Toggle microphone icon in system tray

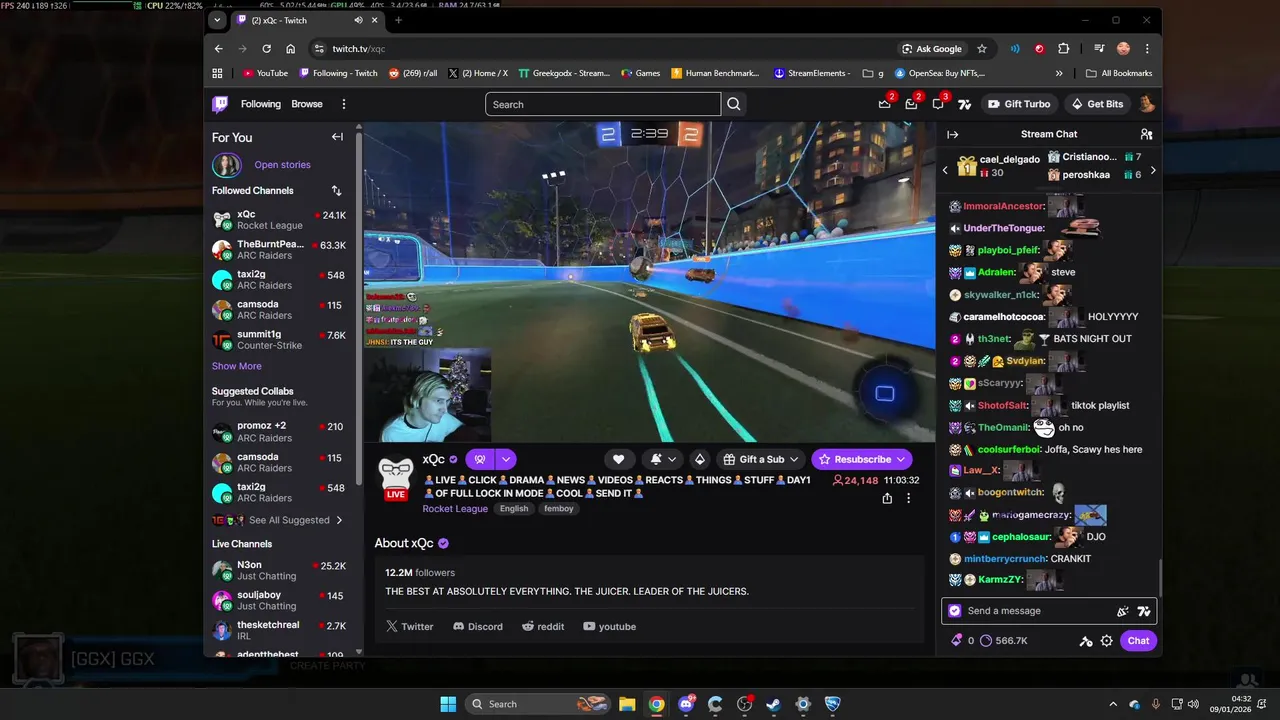click(x=1155, y=704)
